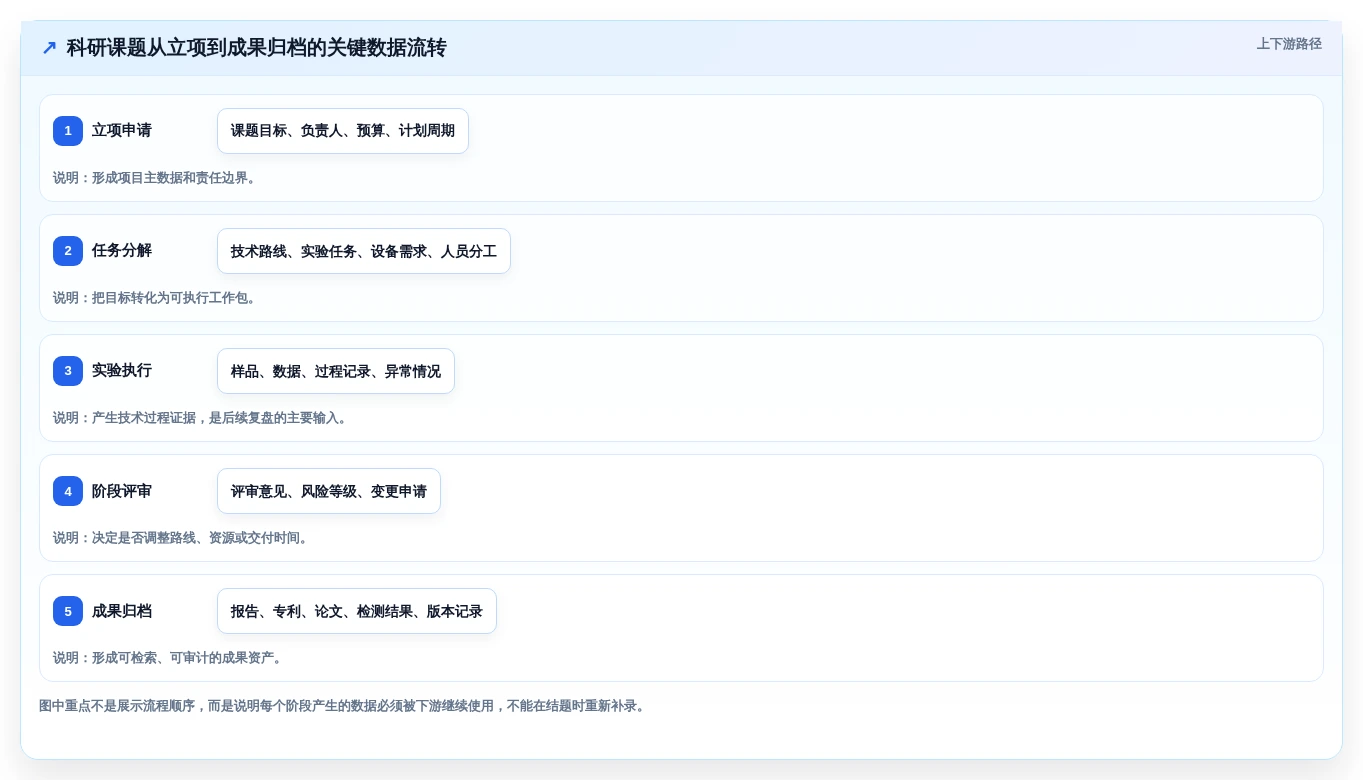Click the note 决定是否调整路线、资源或交付时间
The width and height of the screenshot is (1363, 780).
pyautogui.click(x=183, y=538)
